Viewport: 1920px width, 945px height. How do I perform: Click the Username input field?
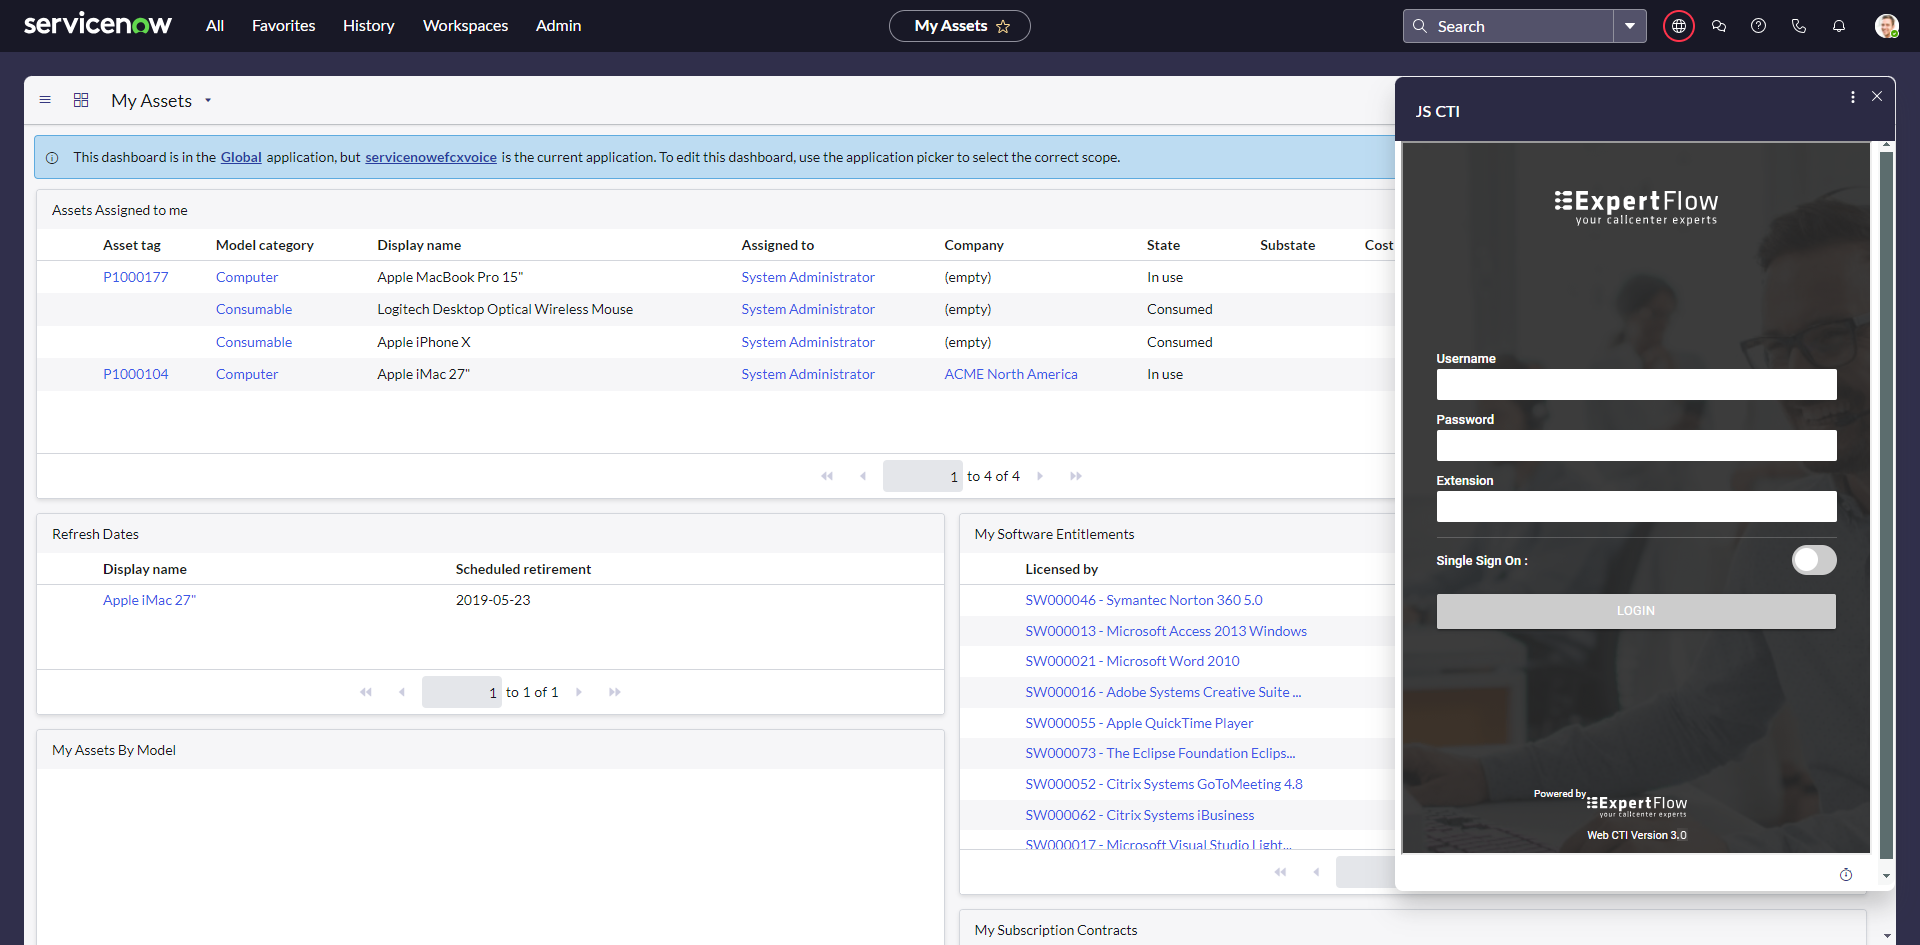click(1636, 385)
